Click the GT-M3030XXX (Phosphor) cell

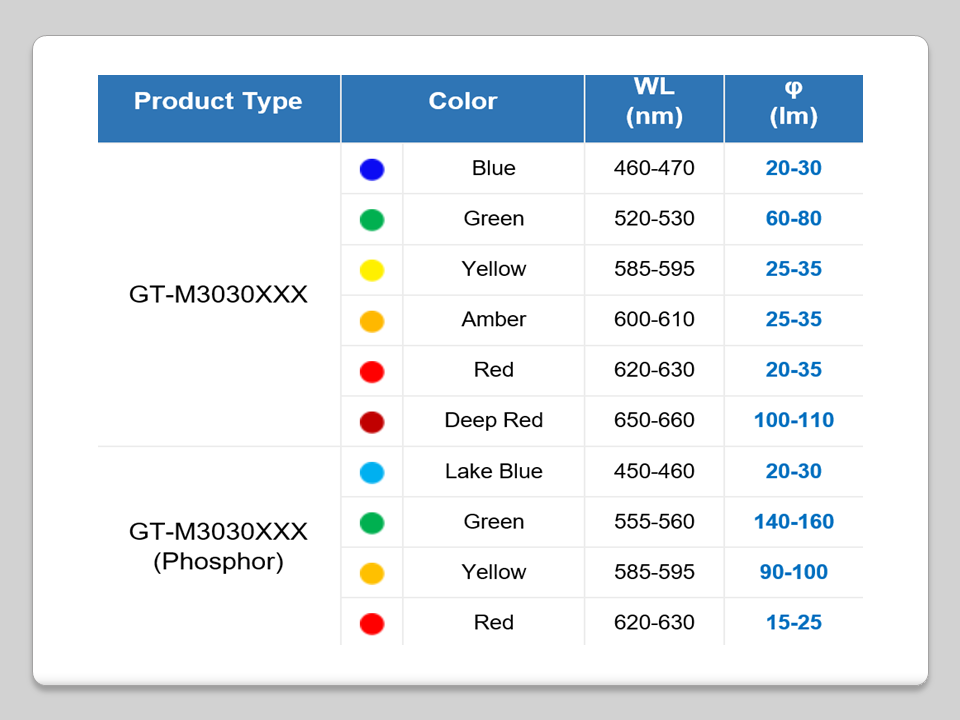[x=218, y=546]
